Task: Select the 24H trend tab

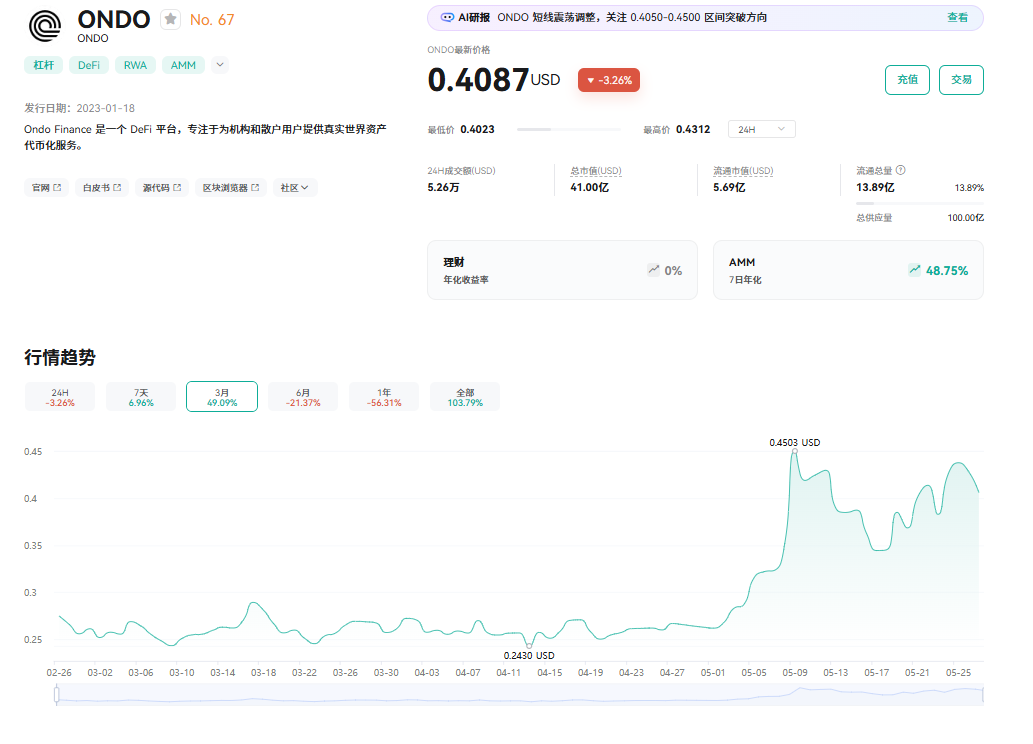Action: 60,397
